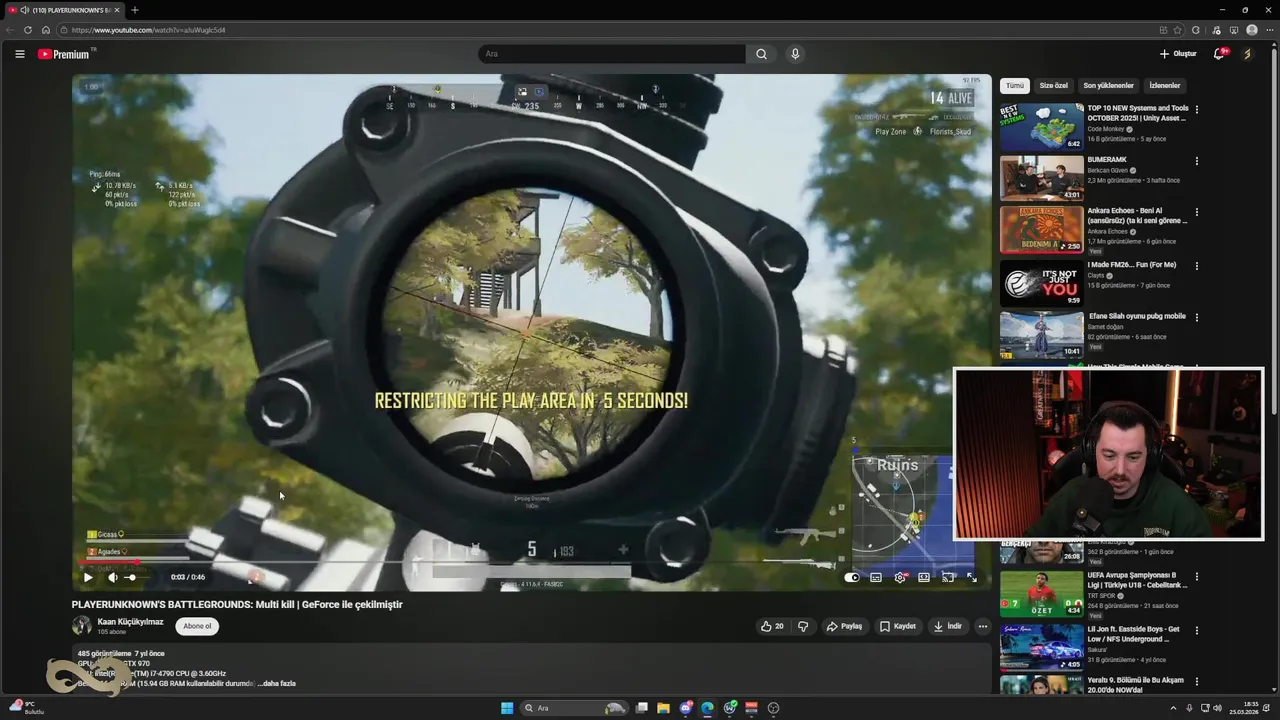Open options menu for TOP 10 NEW Systems video

click(x=1196, y=109)
